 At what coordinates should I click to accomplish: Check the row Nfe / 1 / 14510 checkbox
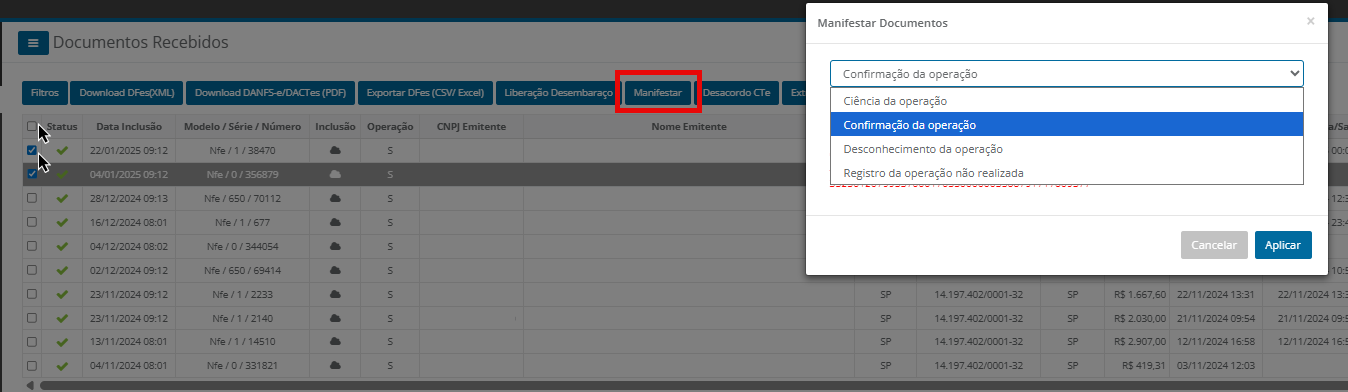(32, 343)
